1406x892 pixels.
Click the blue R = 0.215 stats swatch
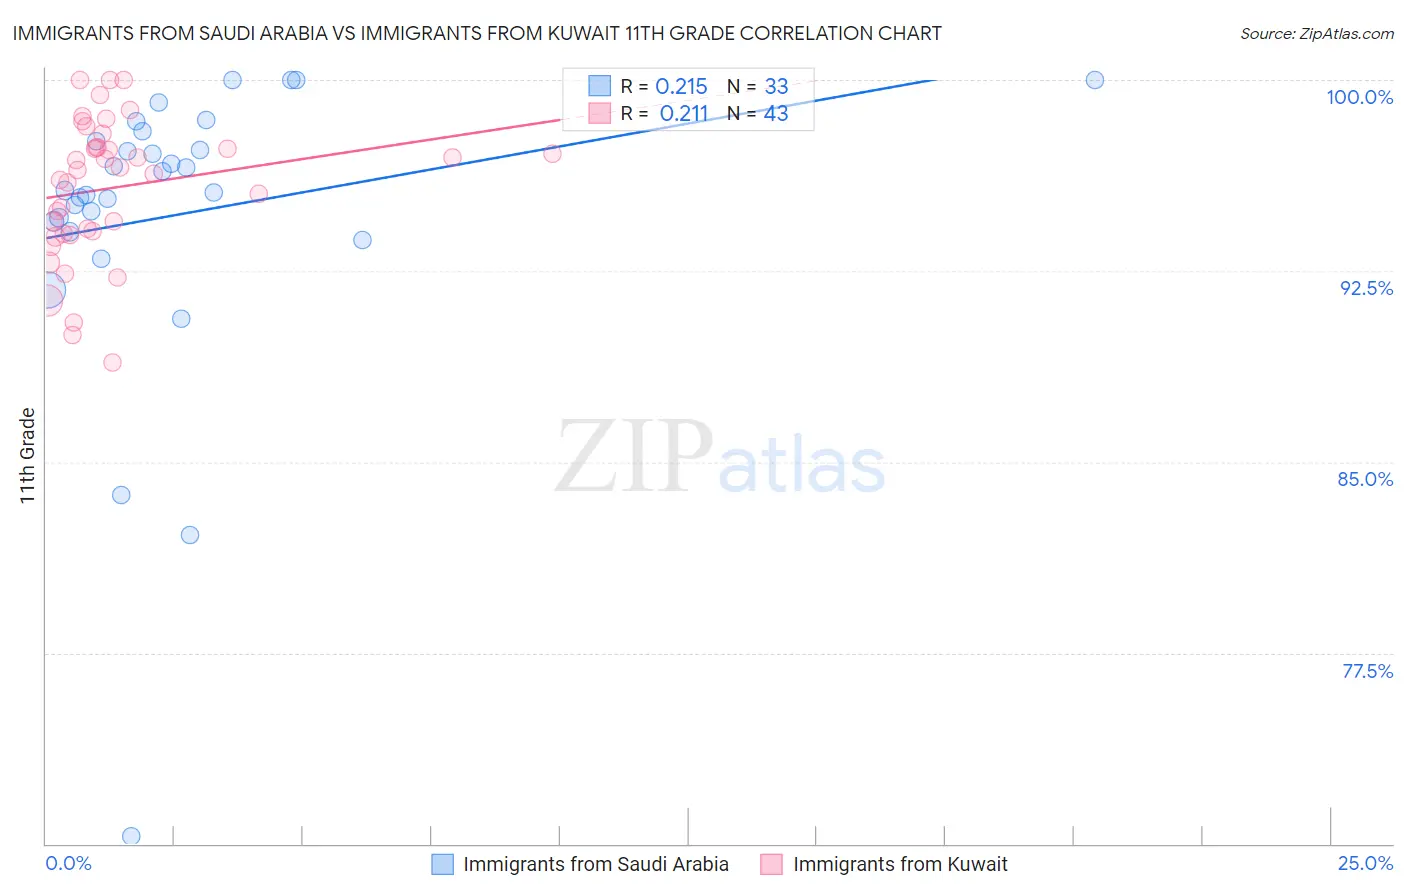tap(599, 86)
